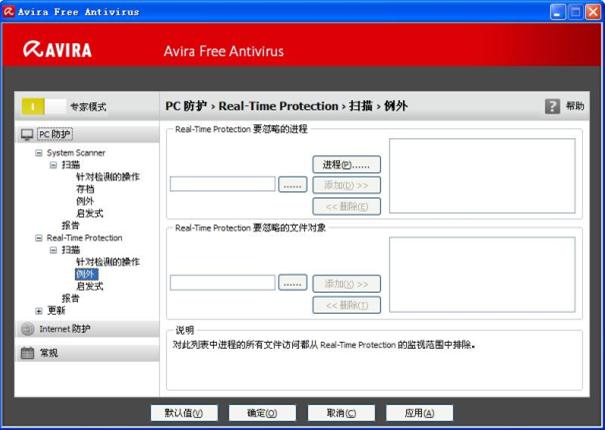Open the PC 防护 section
Viewport: 605px width, 430px height.
coord(55,134)
